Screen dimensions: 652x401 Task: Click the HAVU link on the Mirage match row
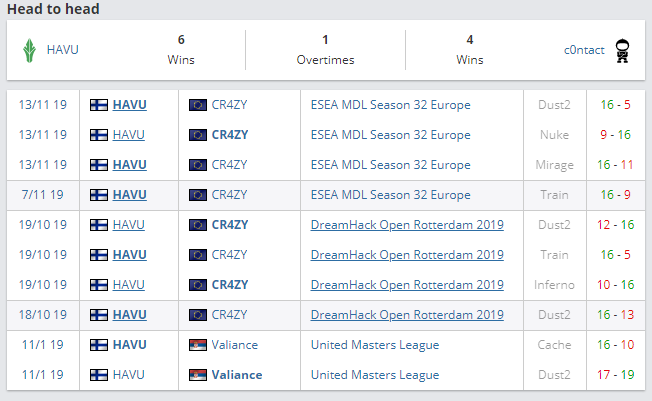pos(129,165)
